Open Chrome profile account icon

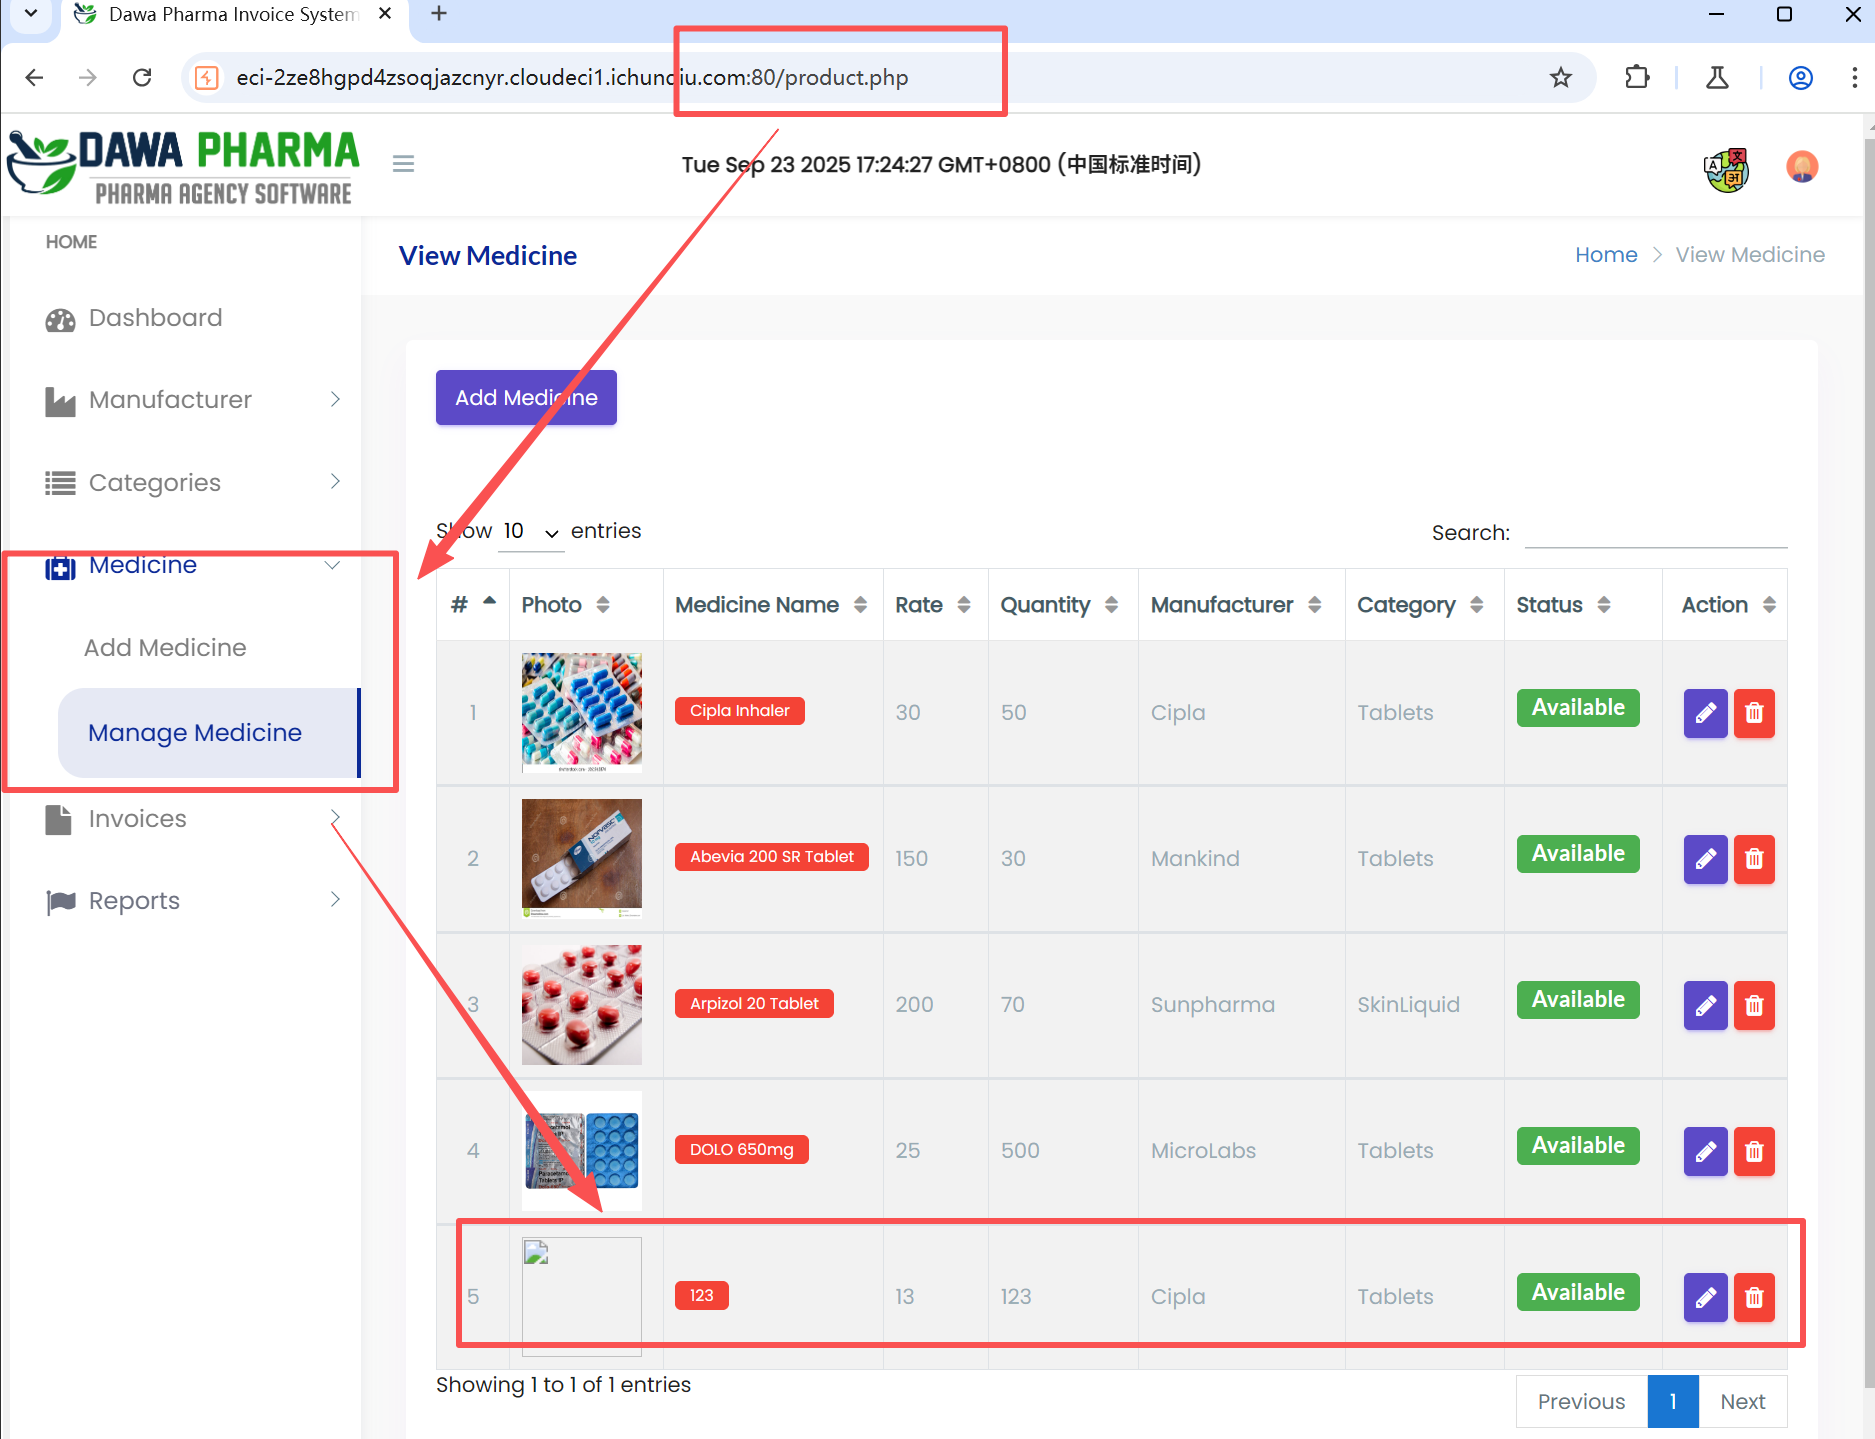tap(1800, 77)
